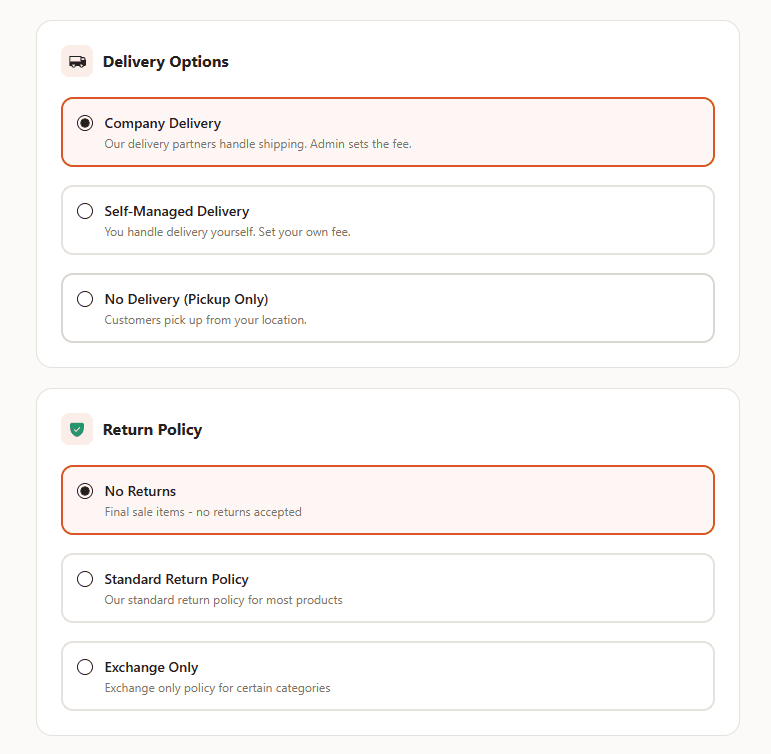Select the No Returns radio button
This screenshot has width=771, height=754.
coord(85,491)
